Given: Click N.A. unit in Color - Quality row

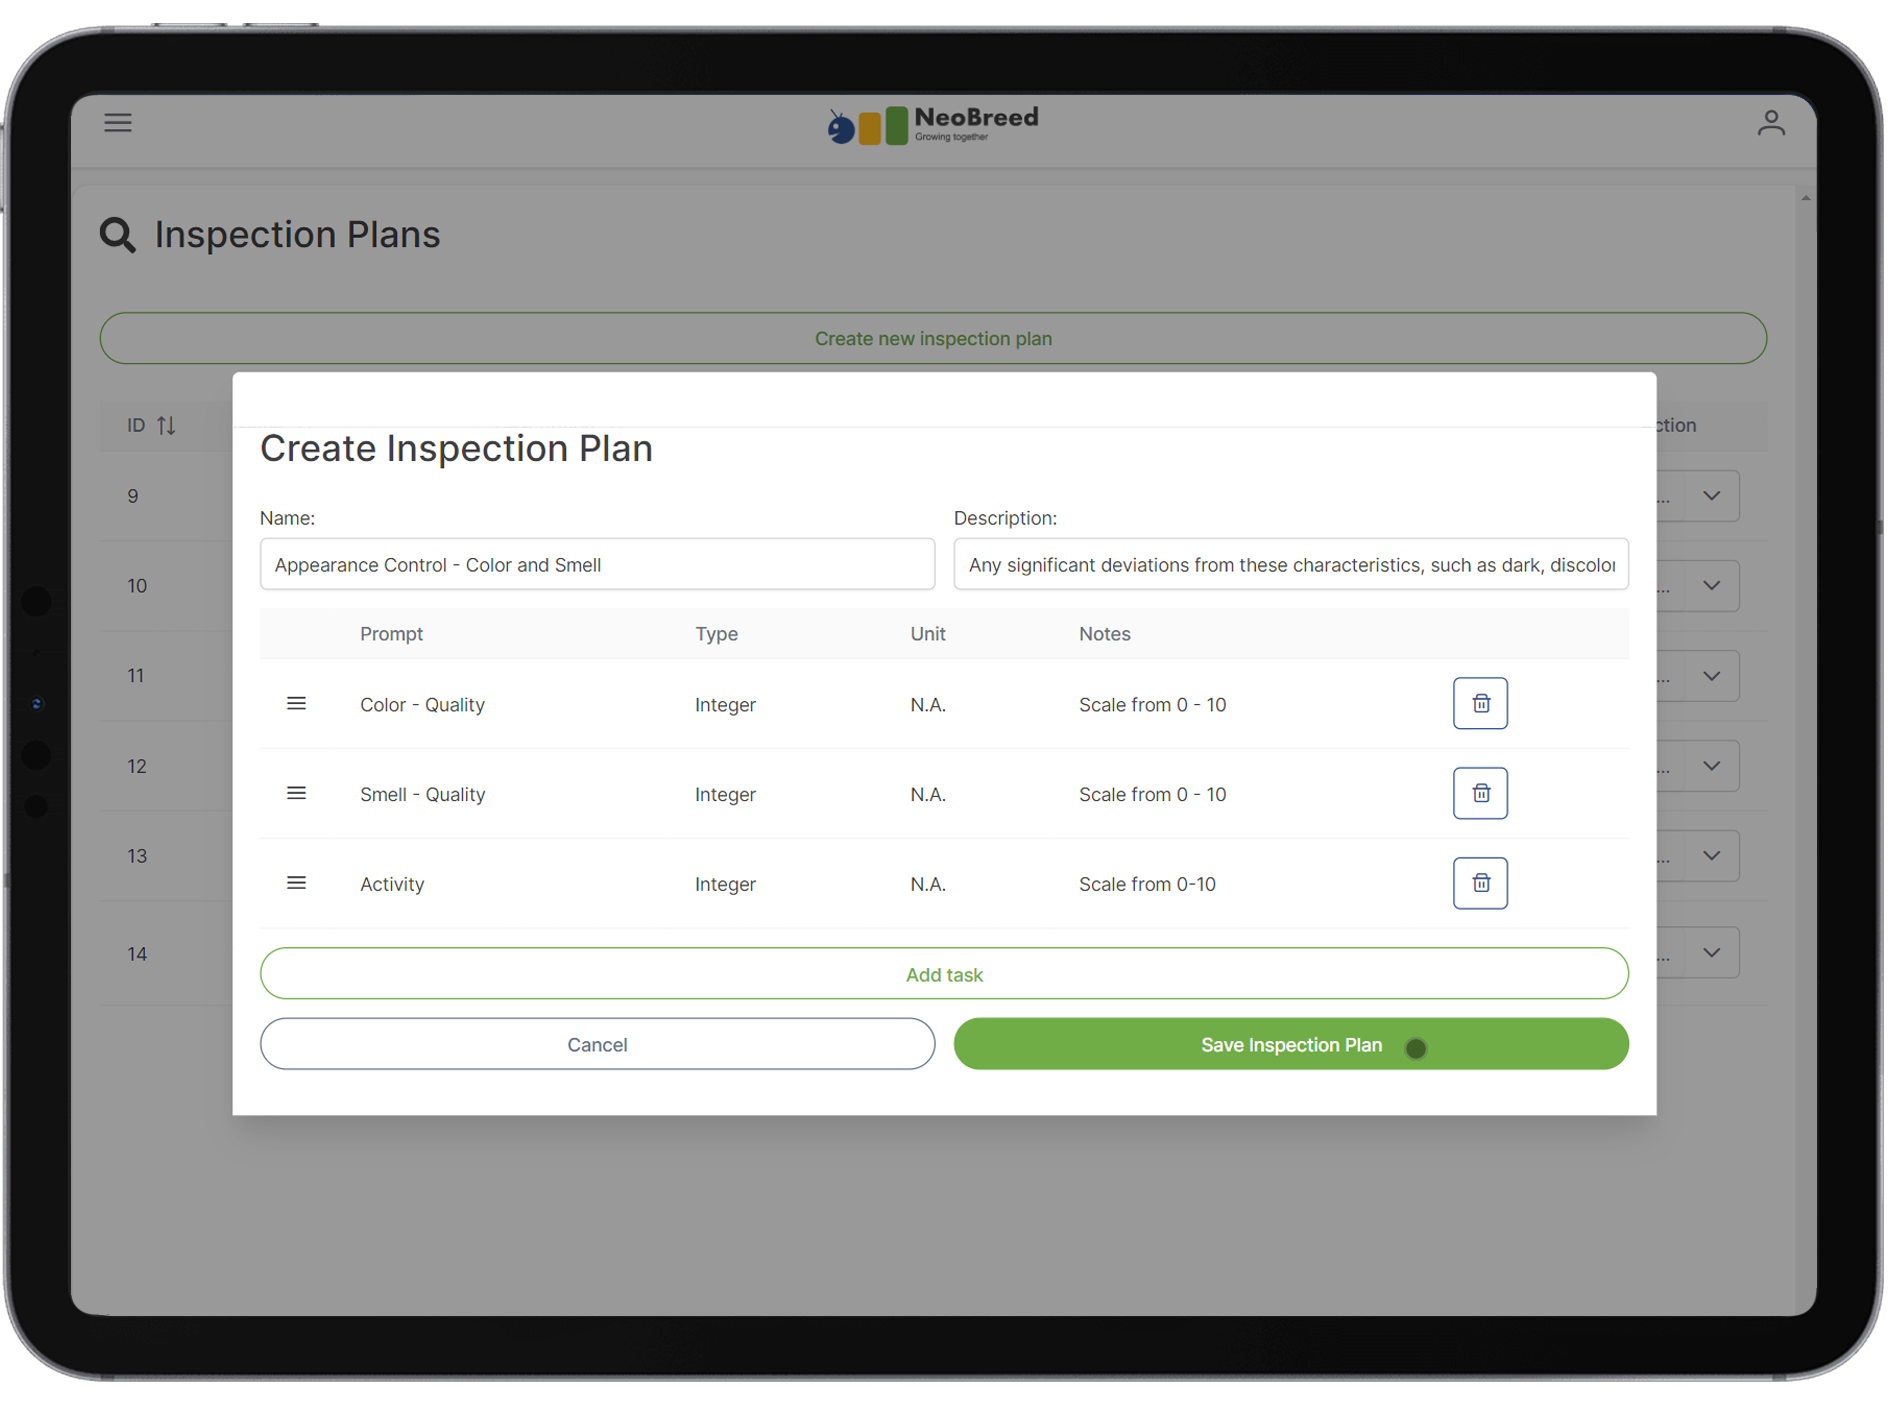Looking at the screenshot, I should click(928, 706).
